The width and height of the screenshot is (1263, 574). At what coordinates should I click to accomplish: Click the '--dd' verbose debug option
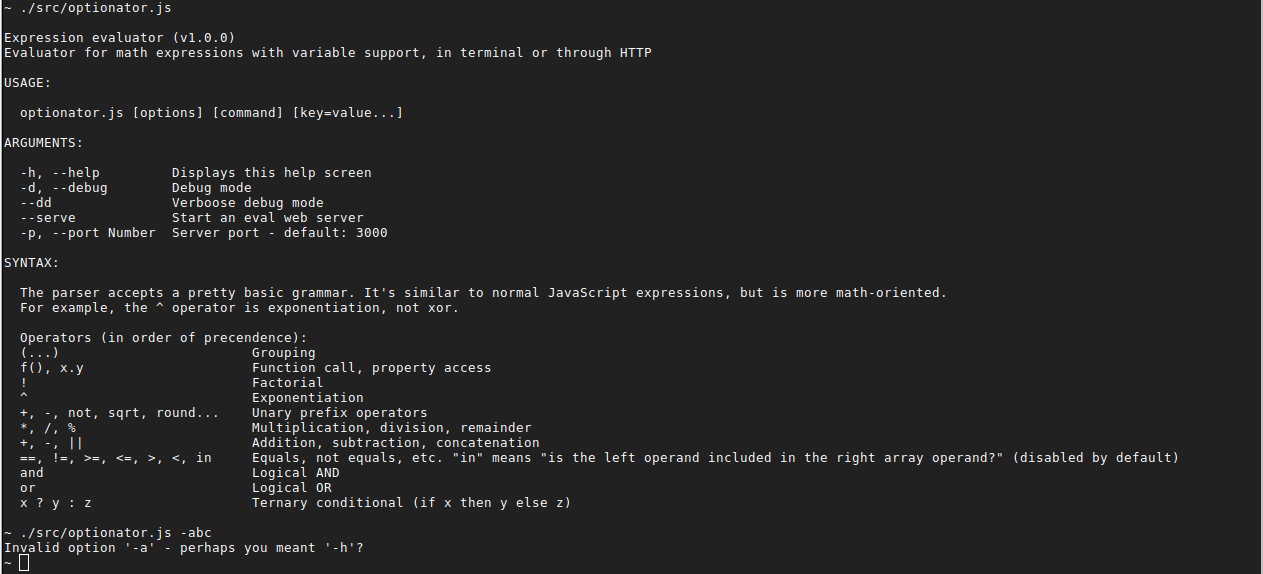coord(36,203)
